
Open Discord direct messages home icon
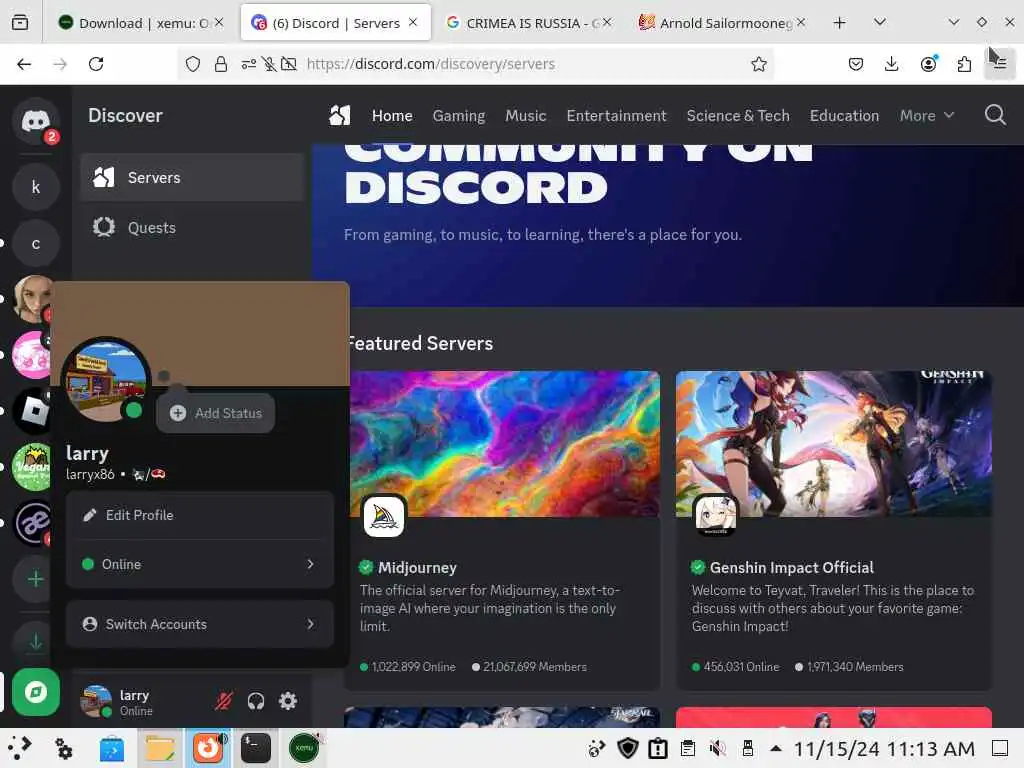(x=35, y=121)
